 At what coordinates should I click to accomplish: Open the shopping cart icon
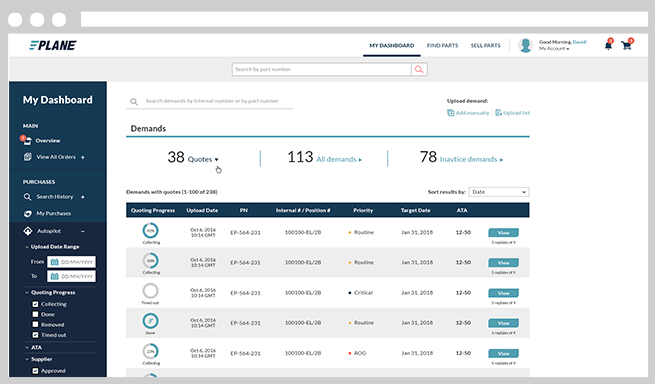tap(626, 45)
